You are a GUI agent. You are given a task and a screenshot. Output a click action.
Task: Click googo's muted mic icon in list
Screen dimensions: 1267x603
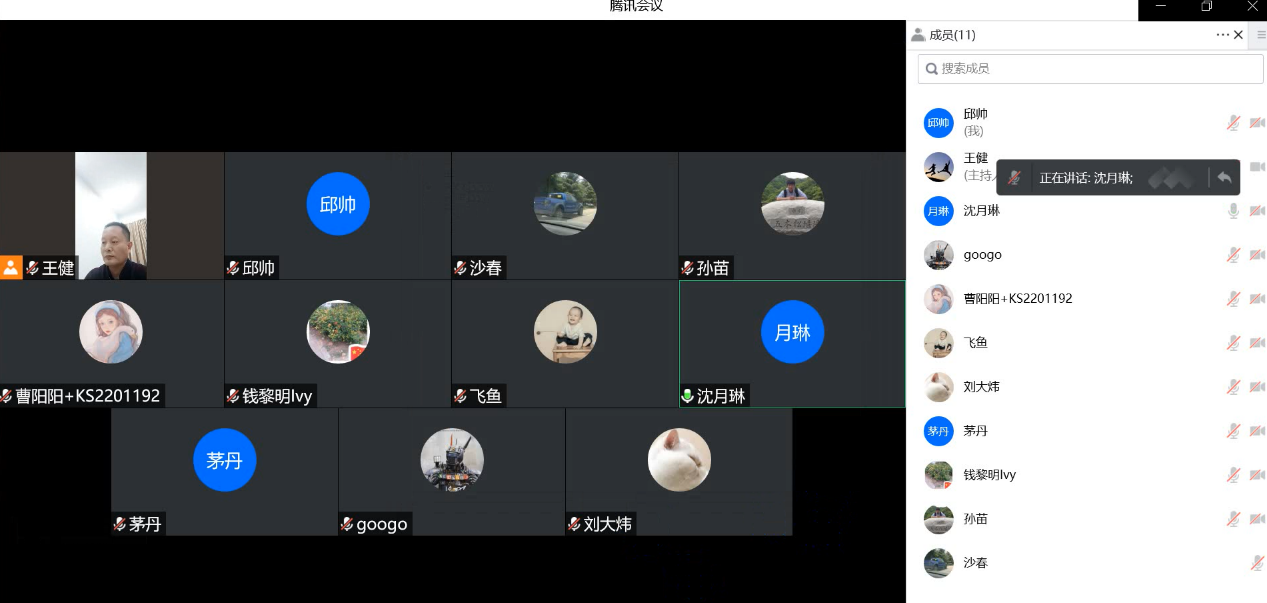pos(1234,255)
